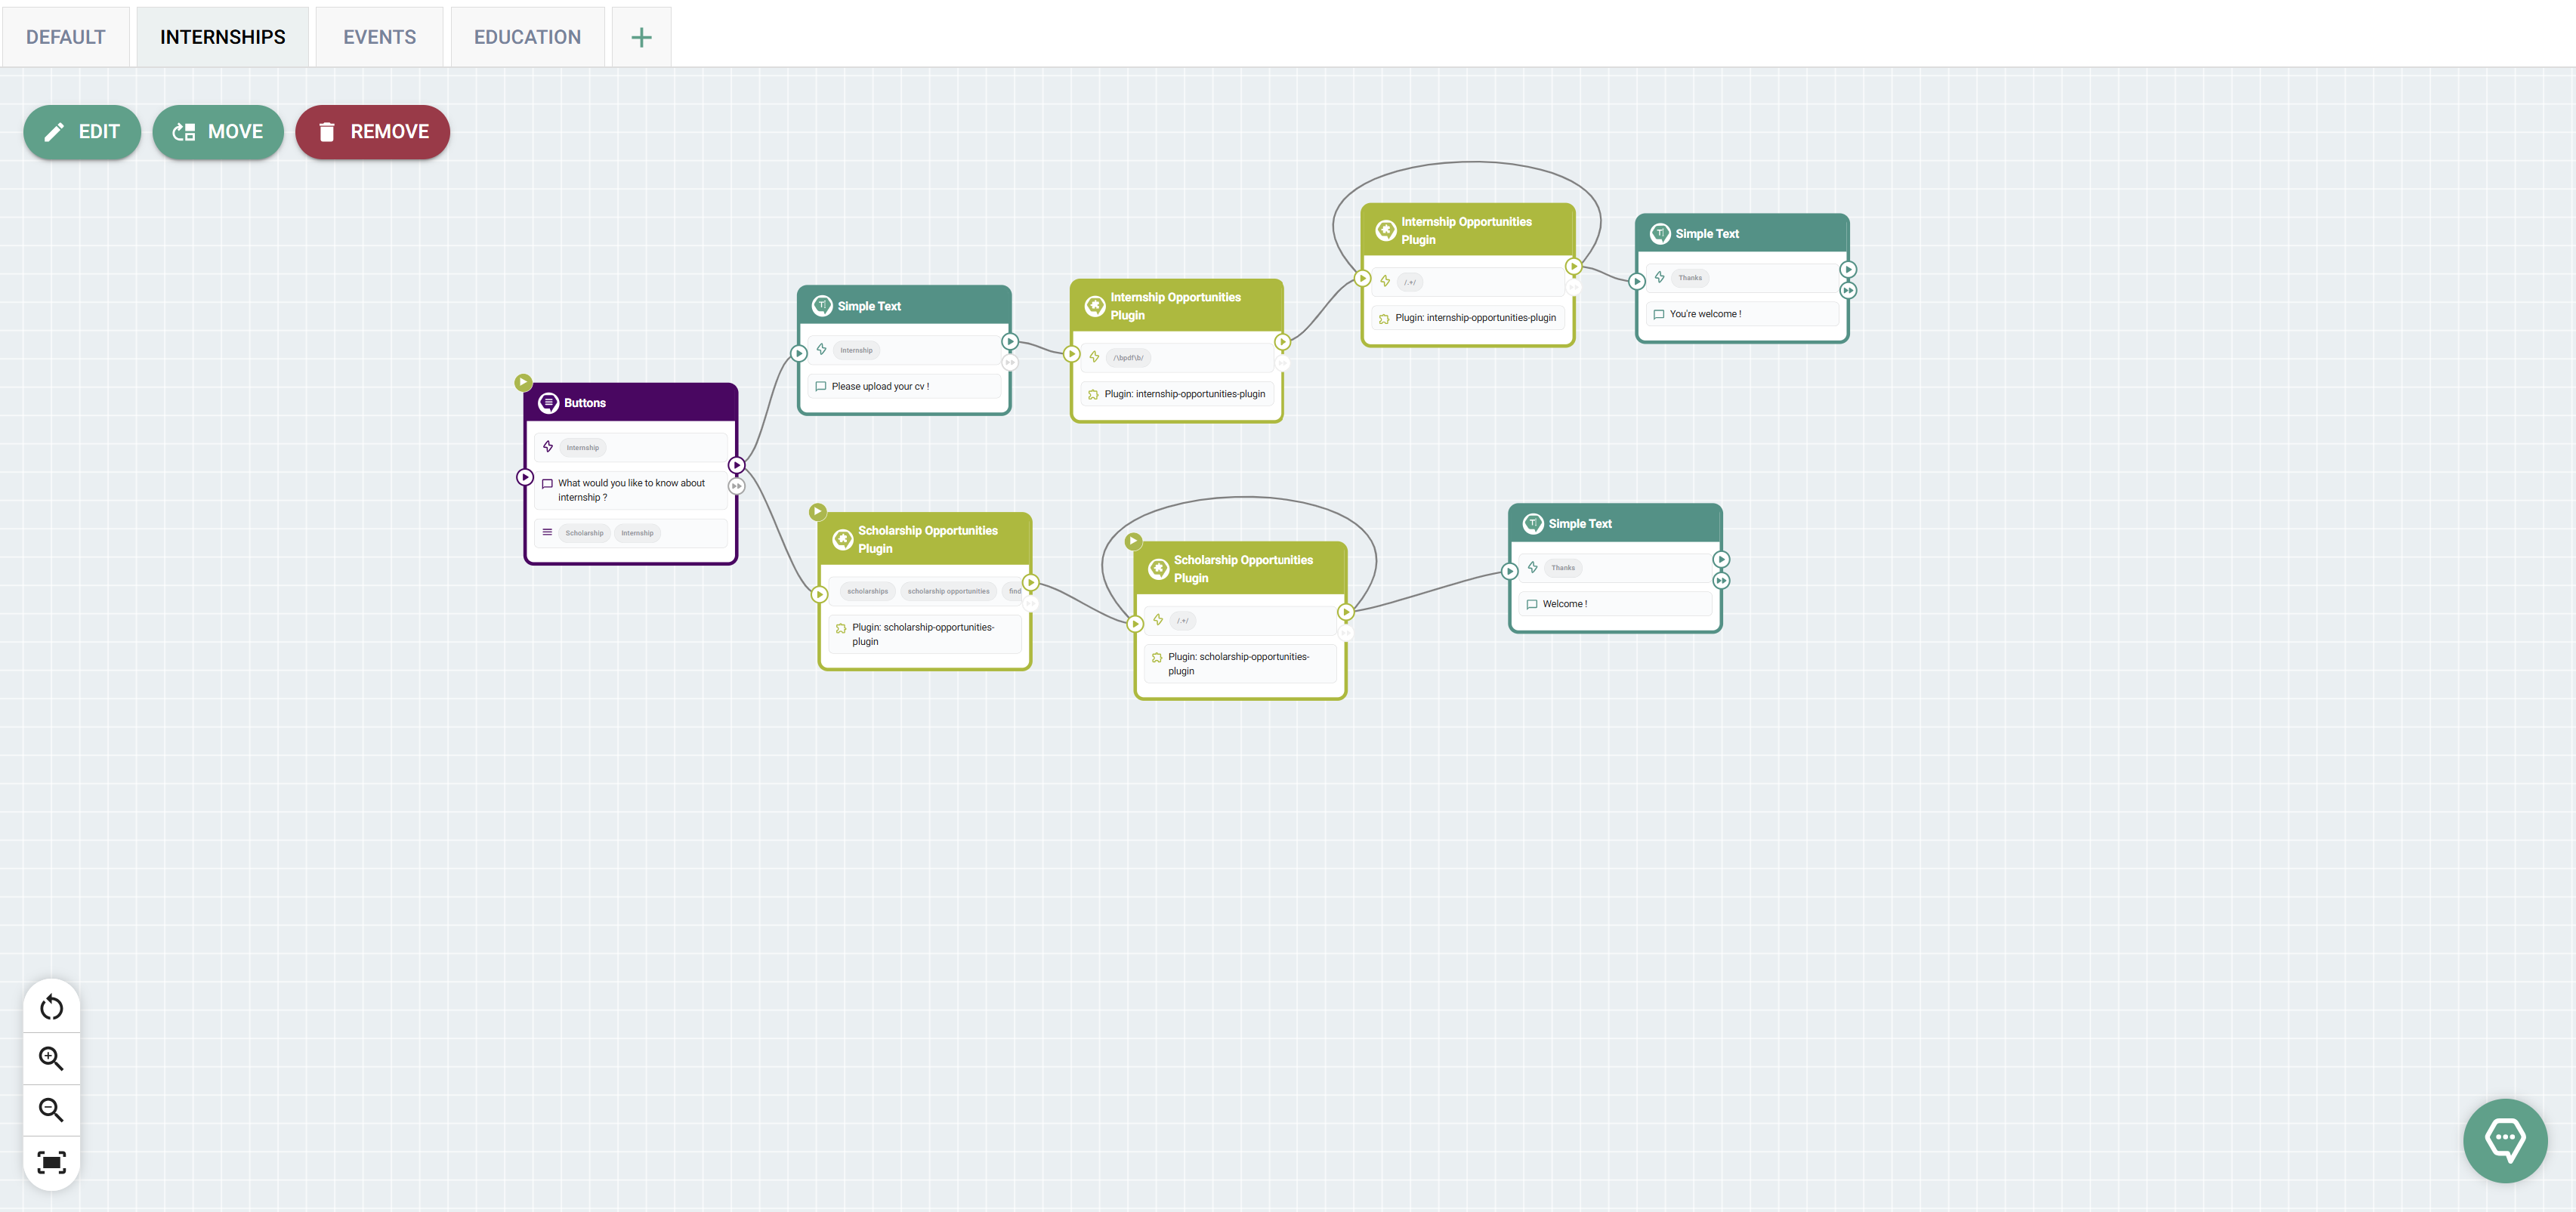2576x1212 pixels.
Task: Open the chatbot test widget
Action: [2504, 1140]
